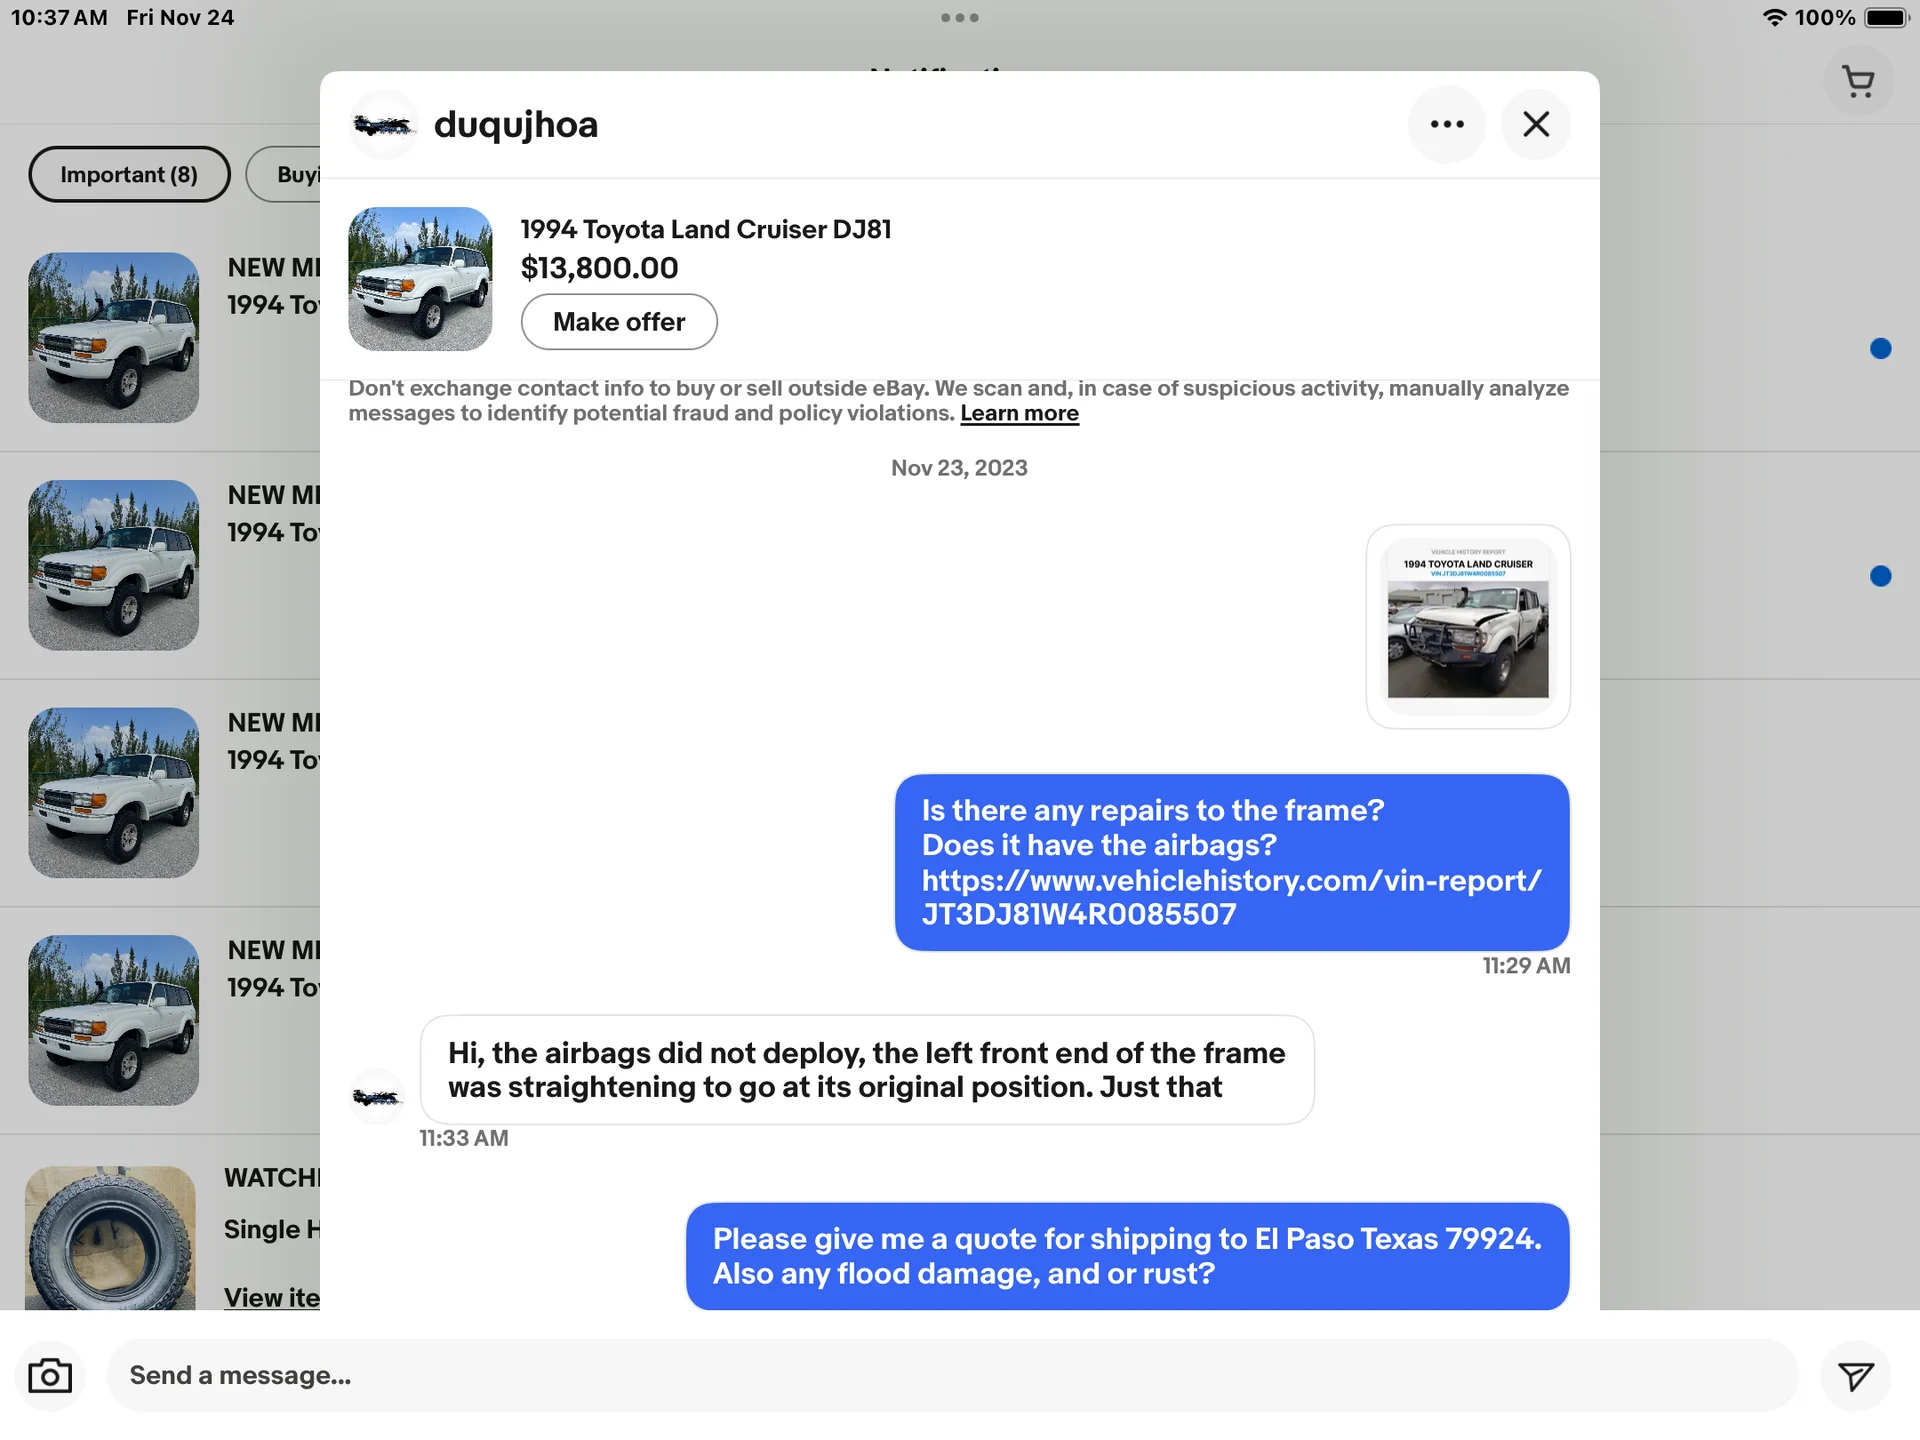Open the 1994 Toyota Land Cruiser DJ81 title
The width and height of the screenshot is (1920, 1440).
tap(705, 230)
